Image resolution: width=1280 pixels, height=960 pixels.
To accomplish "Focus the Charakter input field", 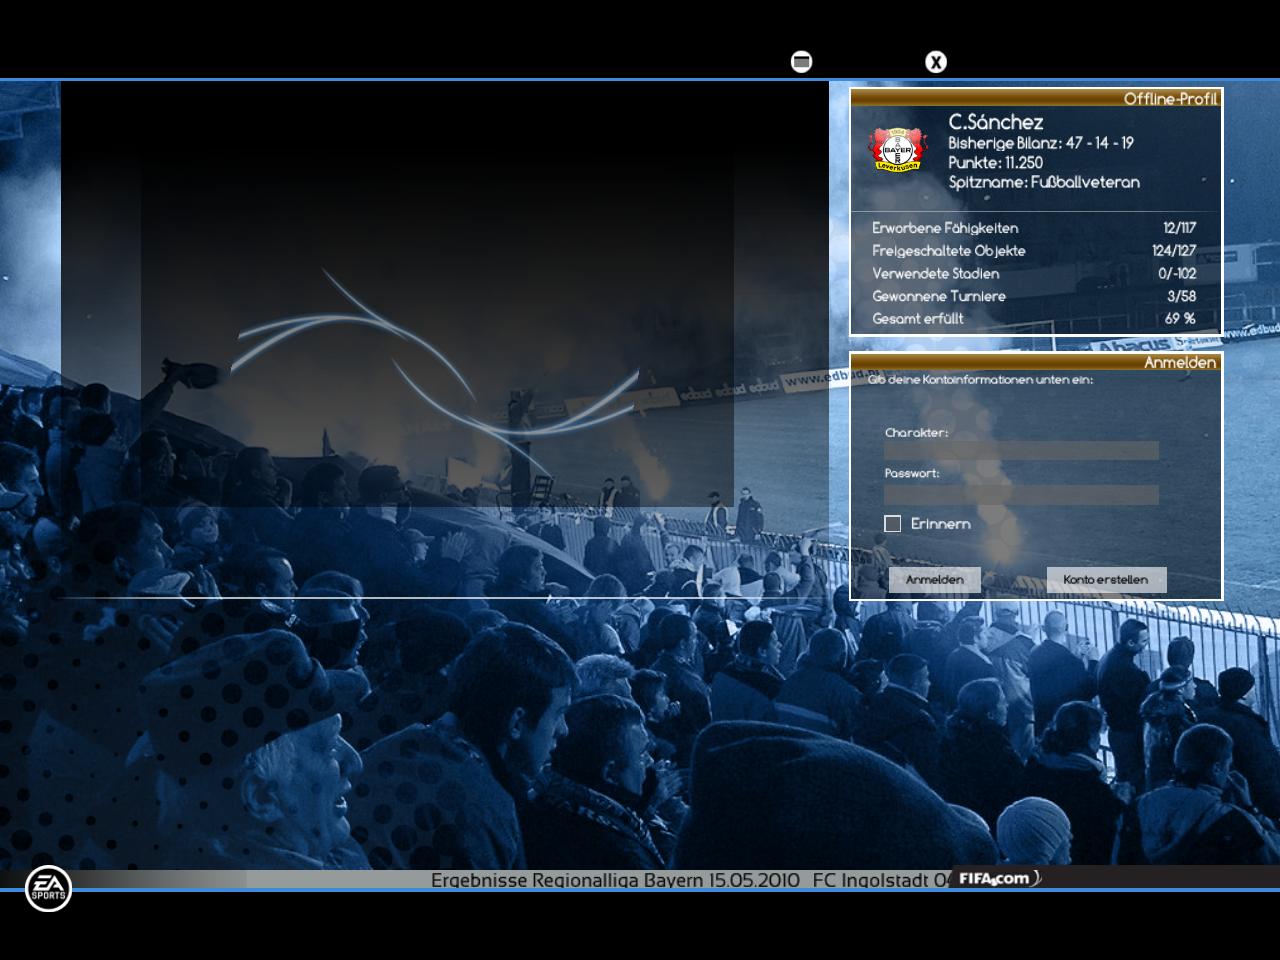I will tap(1021, 451).
